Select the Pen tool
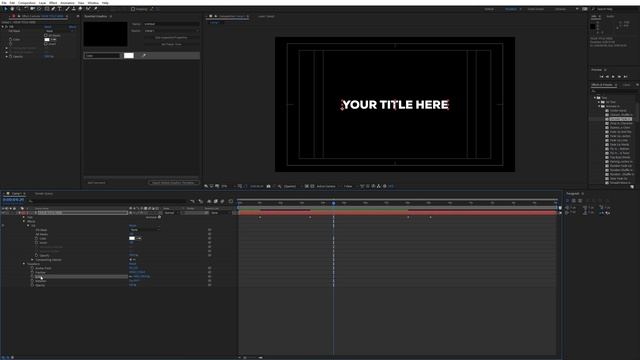640x360 pixels. [53, 9]
